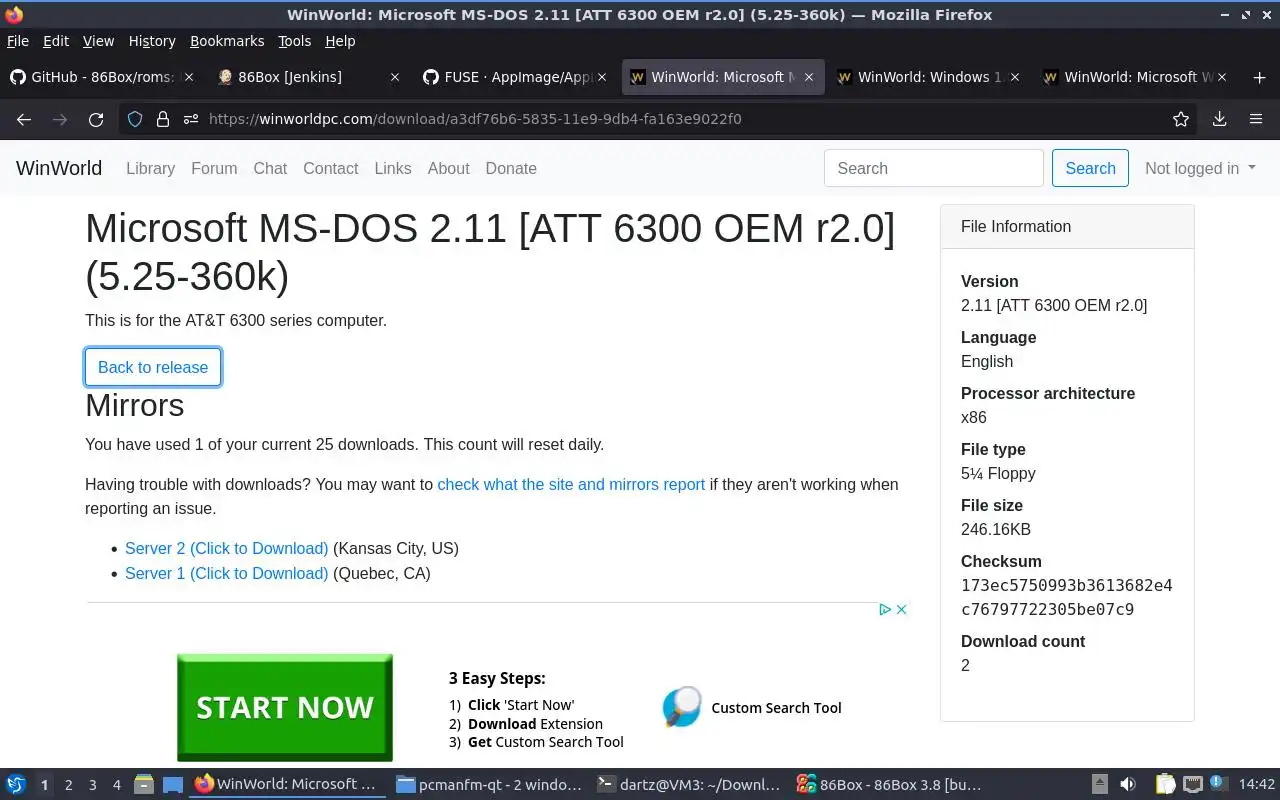Viewport: 1280px width, 800px height.
Task: Reload the current page
Action: (96, 119)
